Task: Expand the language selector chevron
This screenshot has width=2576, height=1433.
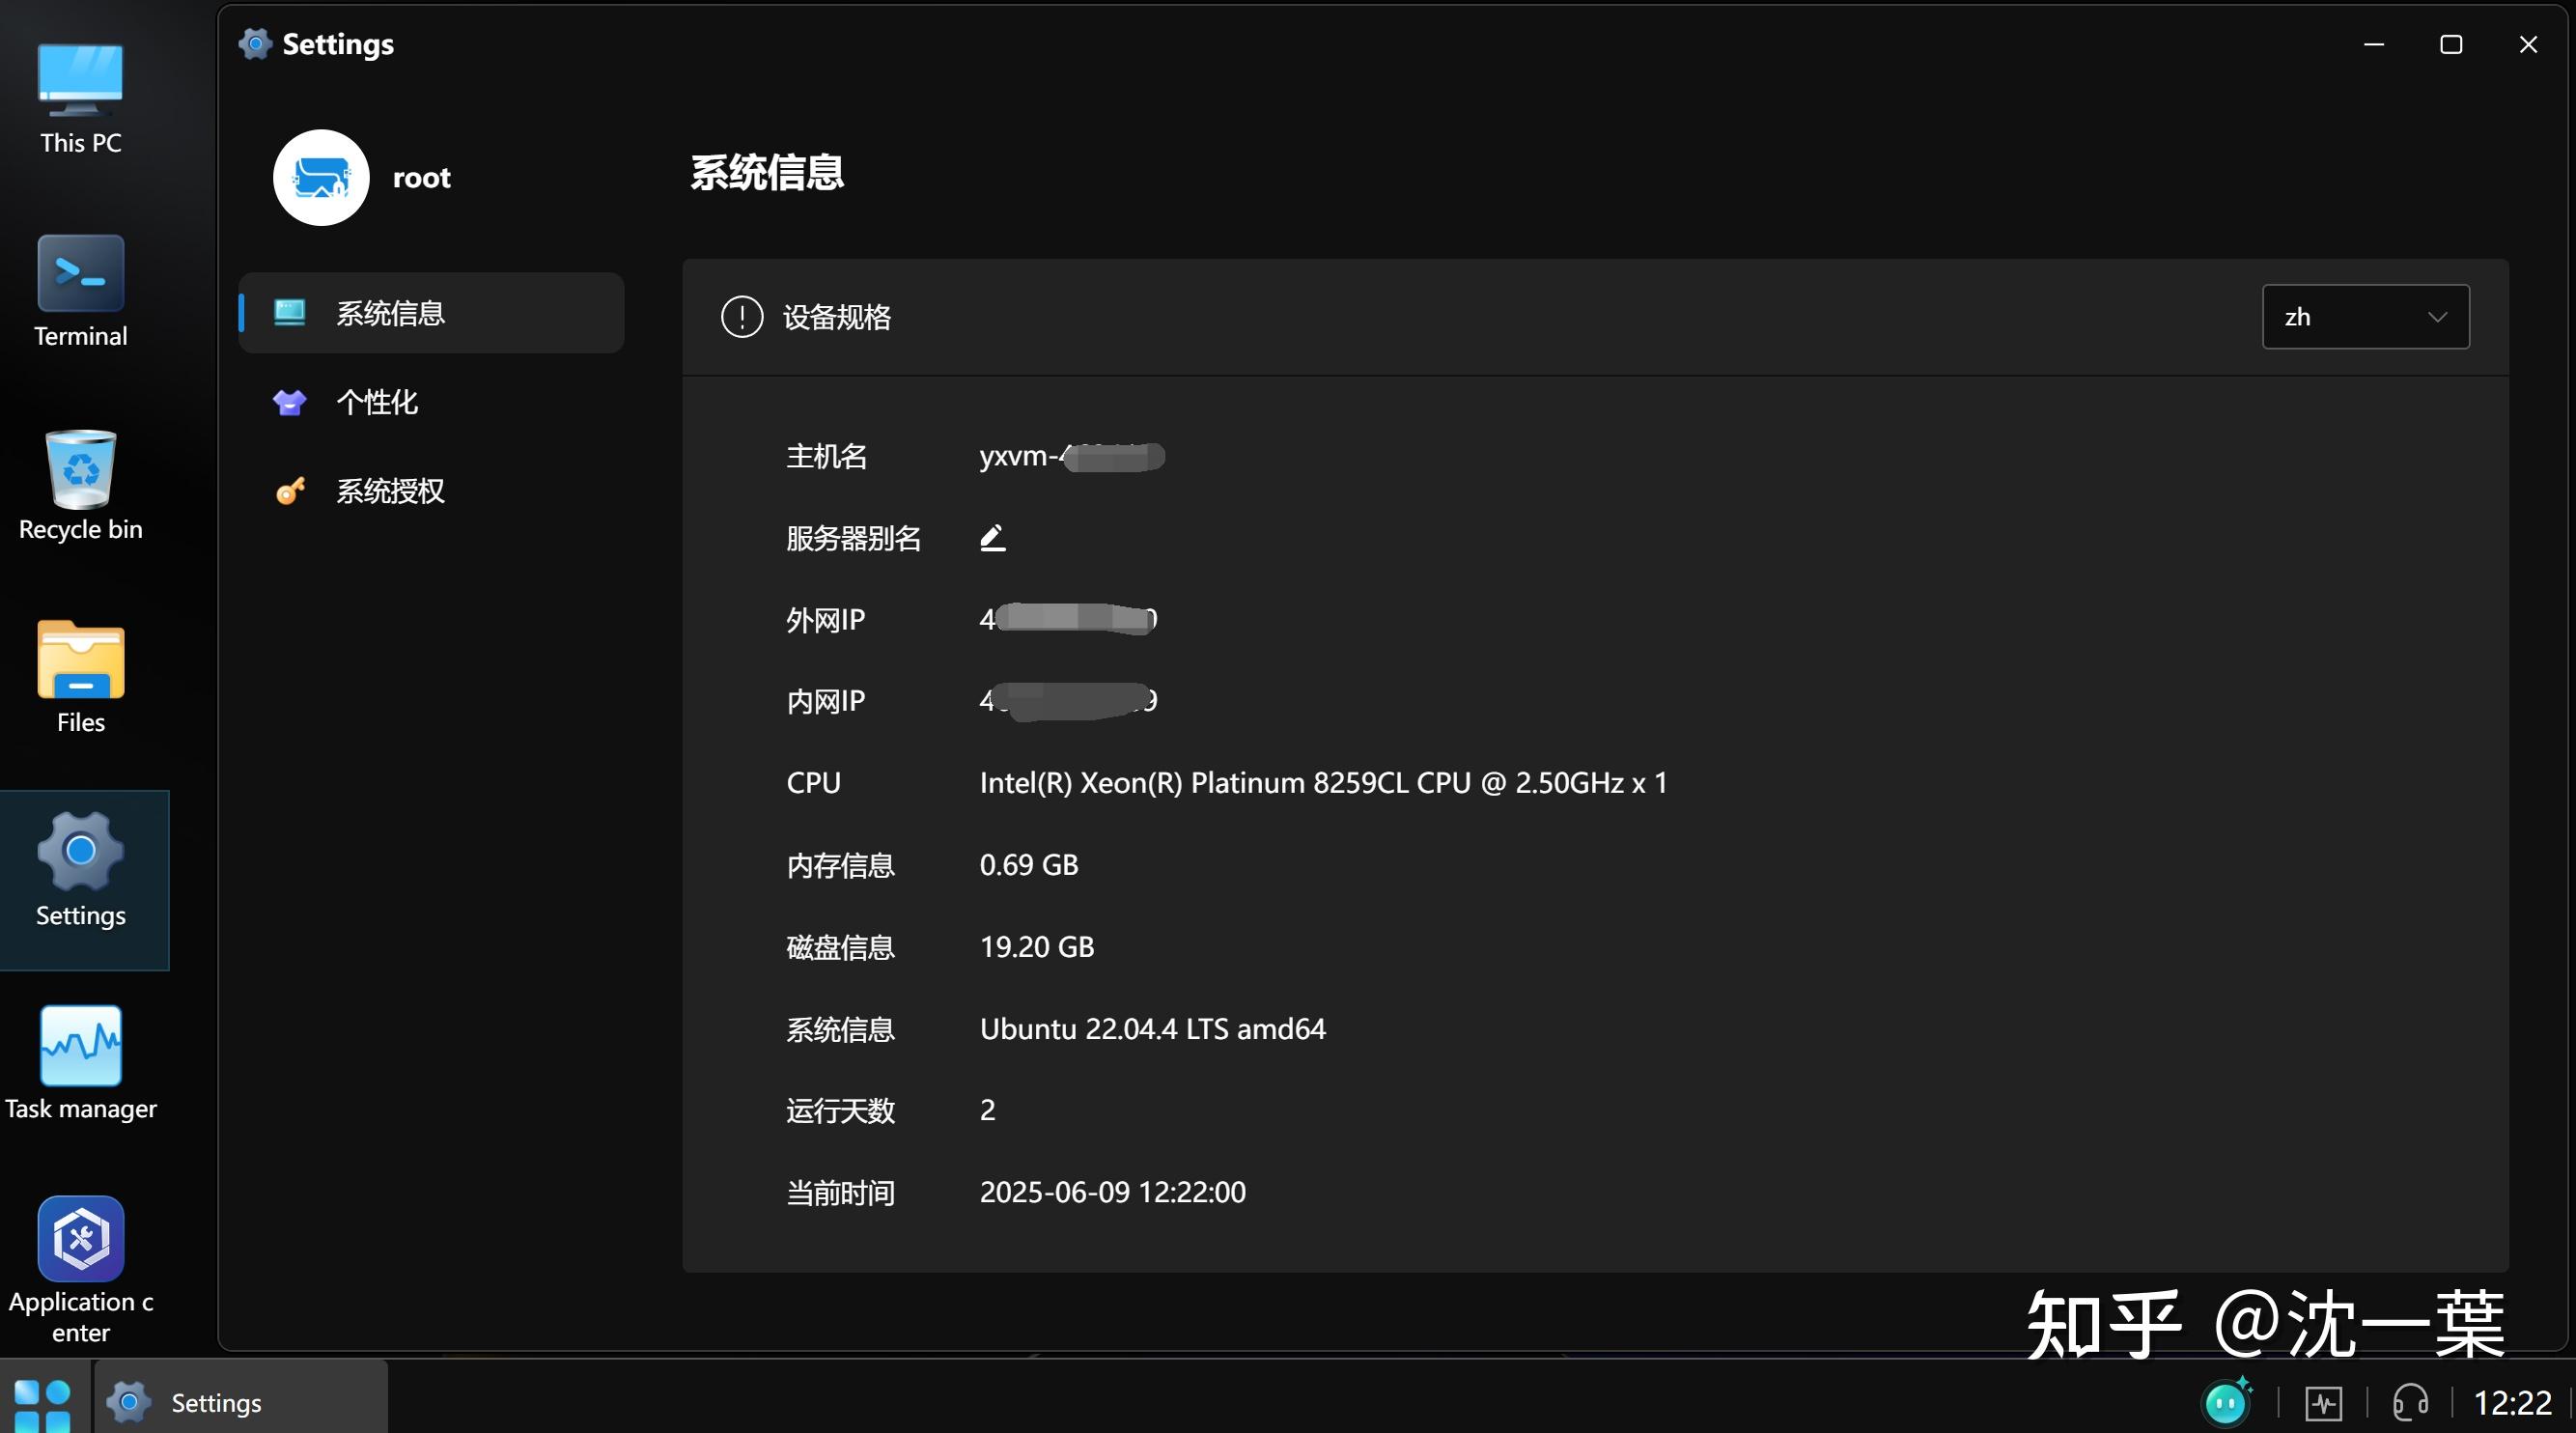Action: coord(2437,317)
